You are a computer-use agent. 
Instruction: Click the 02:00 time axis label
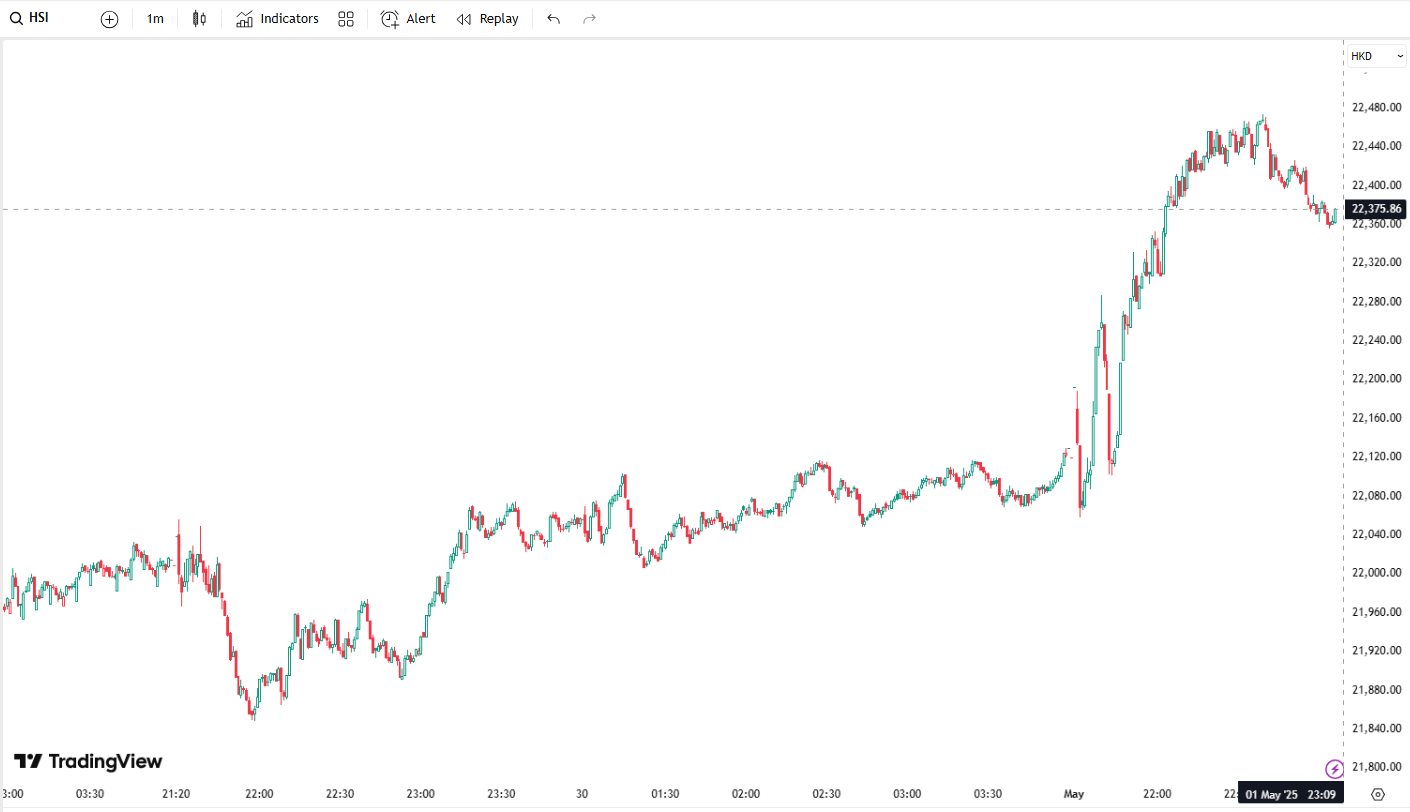pos(746,794)
